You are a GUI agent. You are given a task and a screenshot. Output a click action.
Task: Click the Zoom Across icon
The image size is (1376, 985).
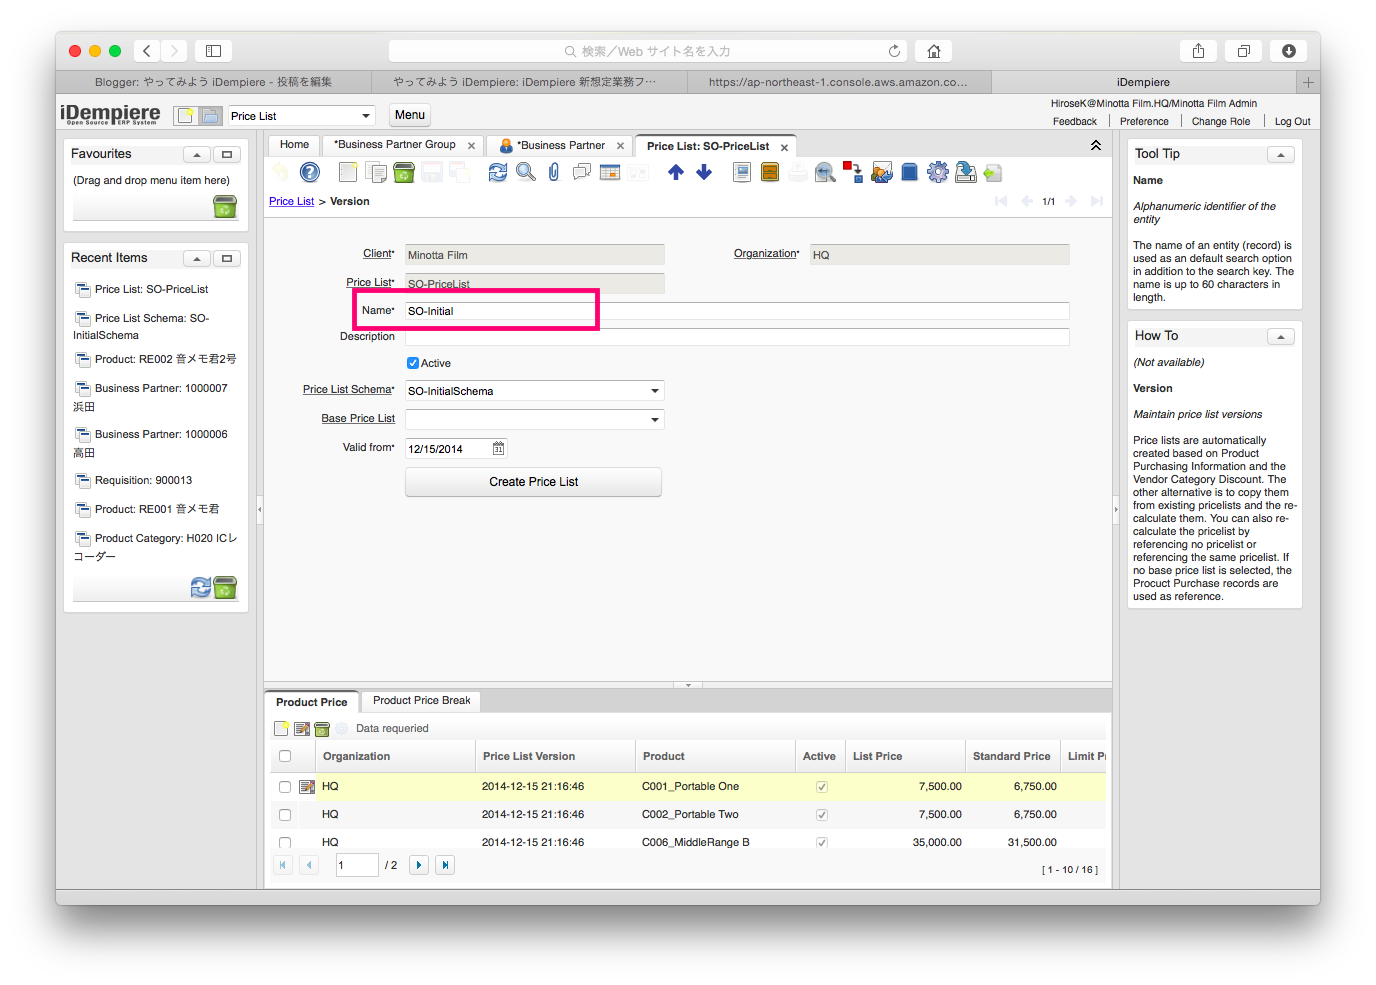point(825,172)
